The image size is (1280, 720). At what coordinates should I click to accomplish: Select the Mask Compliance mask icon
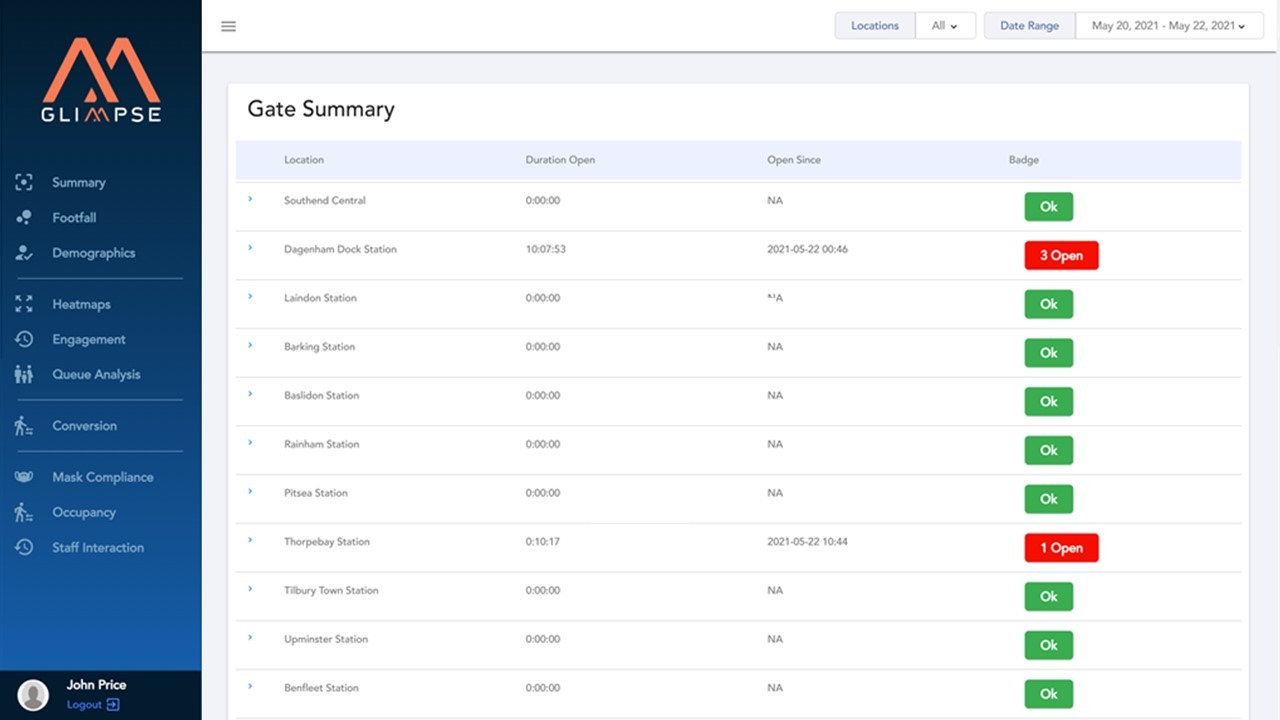coord(23,477)
